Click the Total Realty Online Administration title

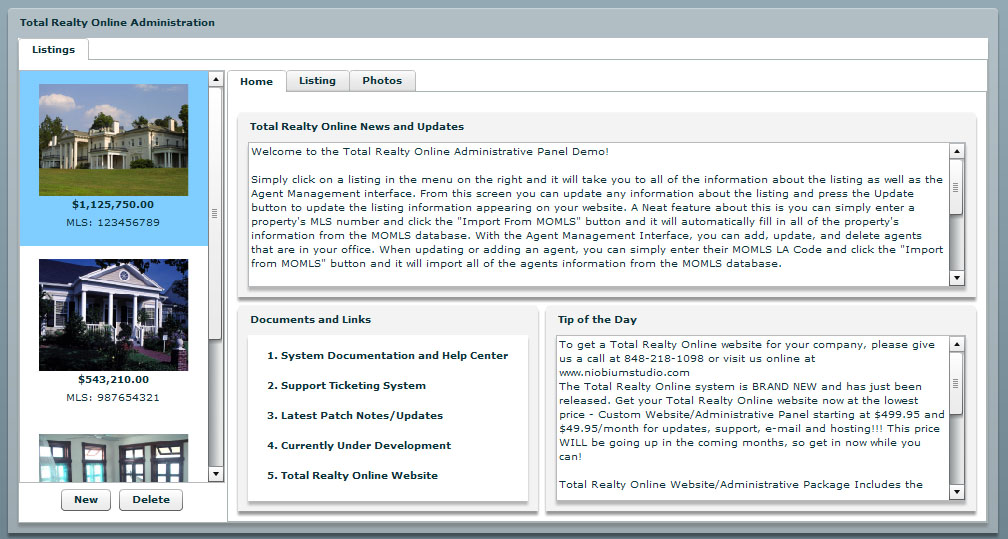pyautogui.click(x=117, y=23)
